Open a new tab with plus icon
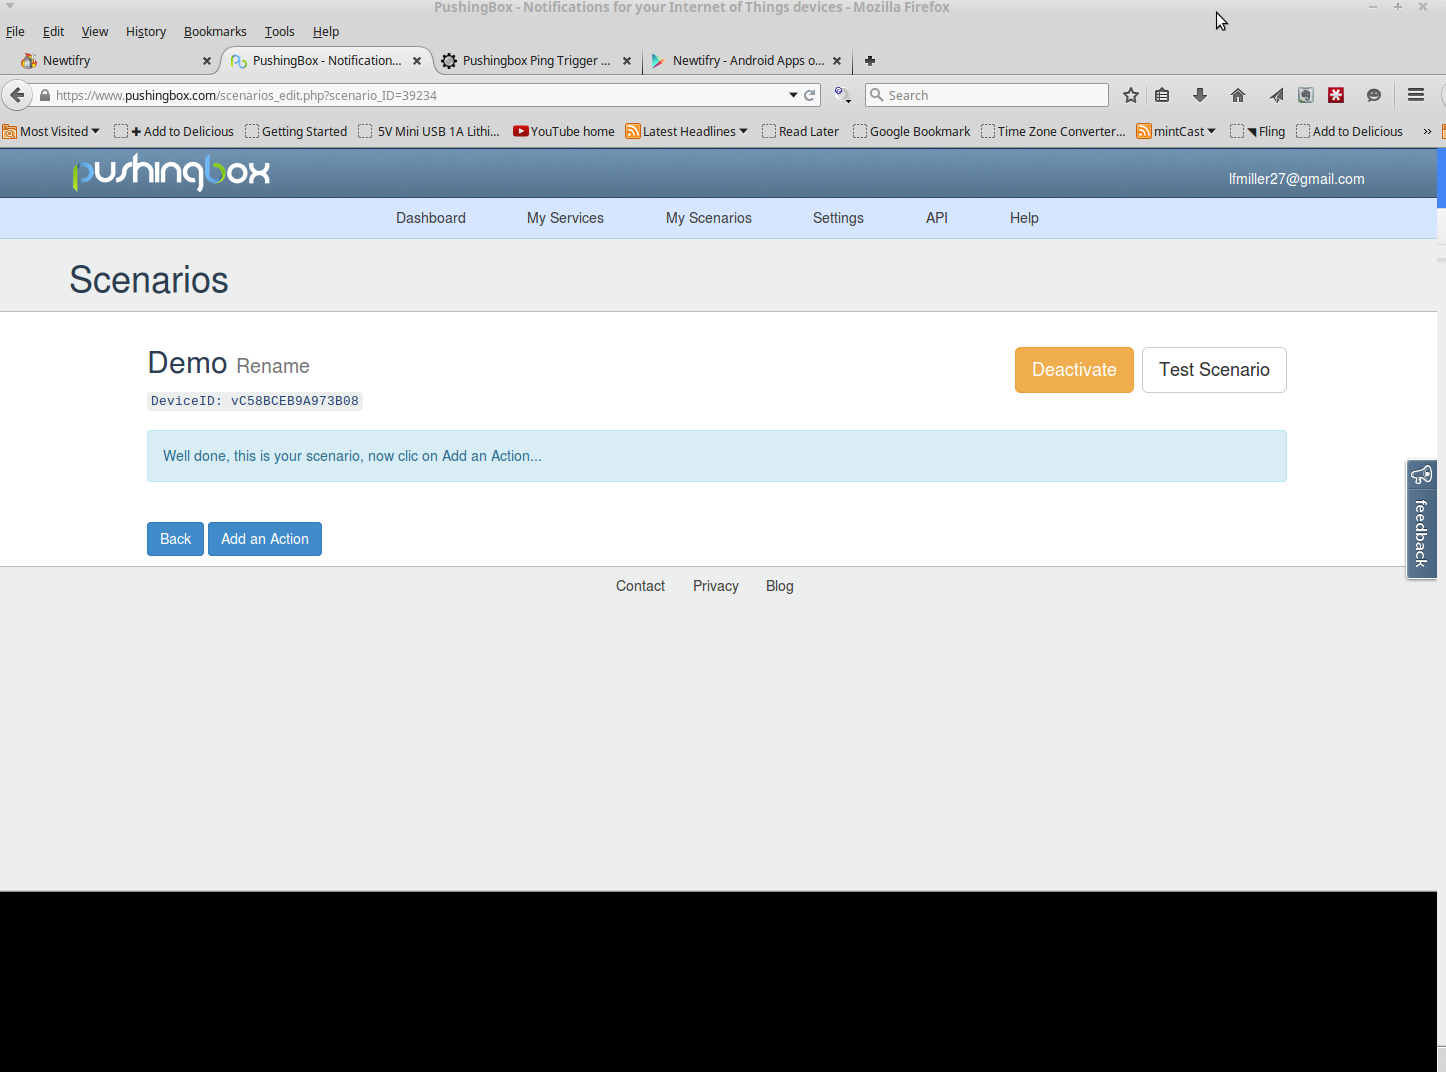This screenshot has height=1072, width=1446. point(870,61)
